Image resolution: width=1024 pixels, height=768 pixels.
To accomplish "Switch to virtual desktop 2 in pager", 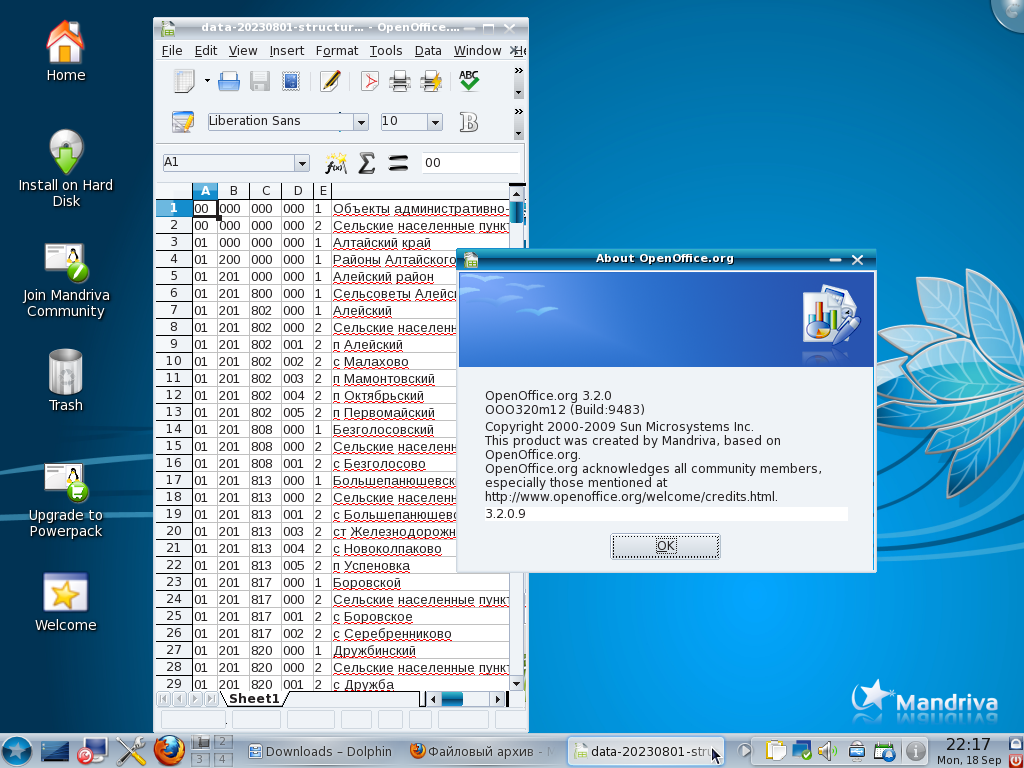I will pos(223,742).
